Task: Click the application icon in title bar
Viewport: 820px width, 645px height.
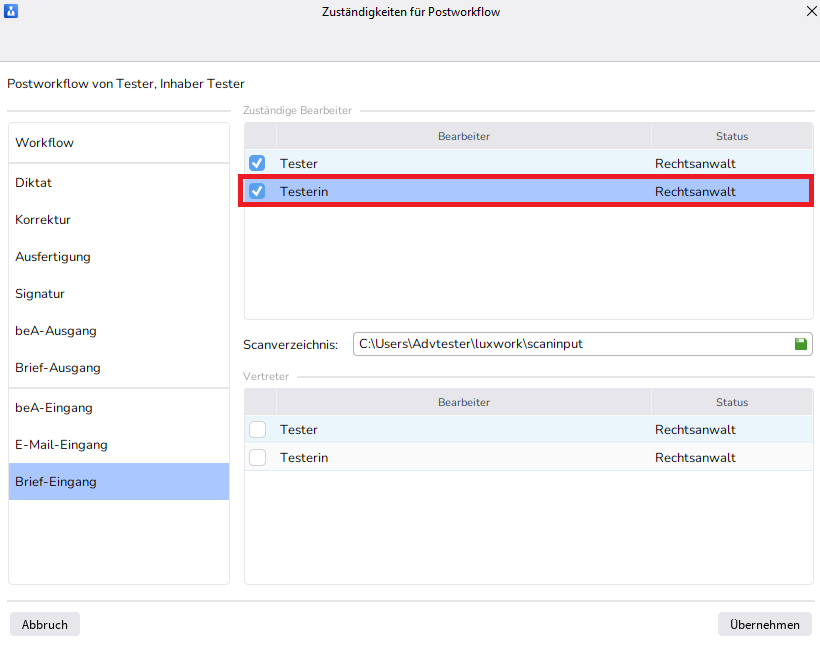Action: coord(12,12)
